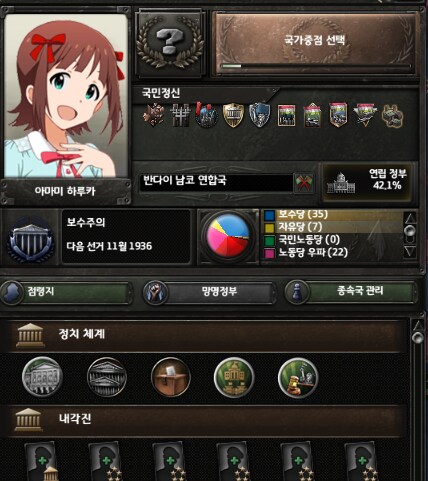Open the 점령지 occupied territories tab

pyautogui.click(x=66, y=292)
